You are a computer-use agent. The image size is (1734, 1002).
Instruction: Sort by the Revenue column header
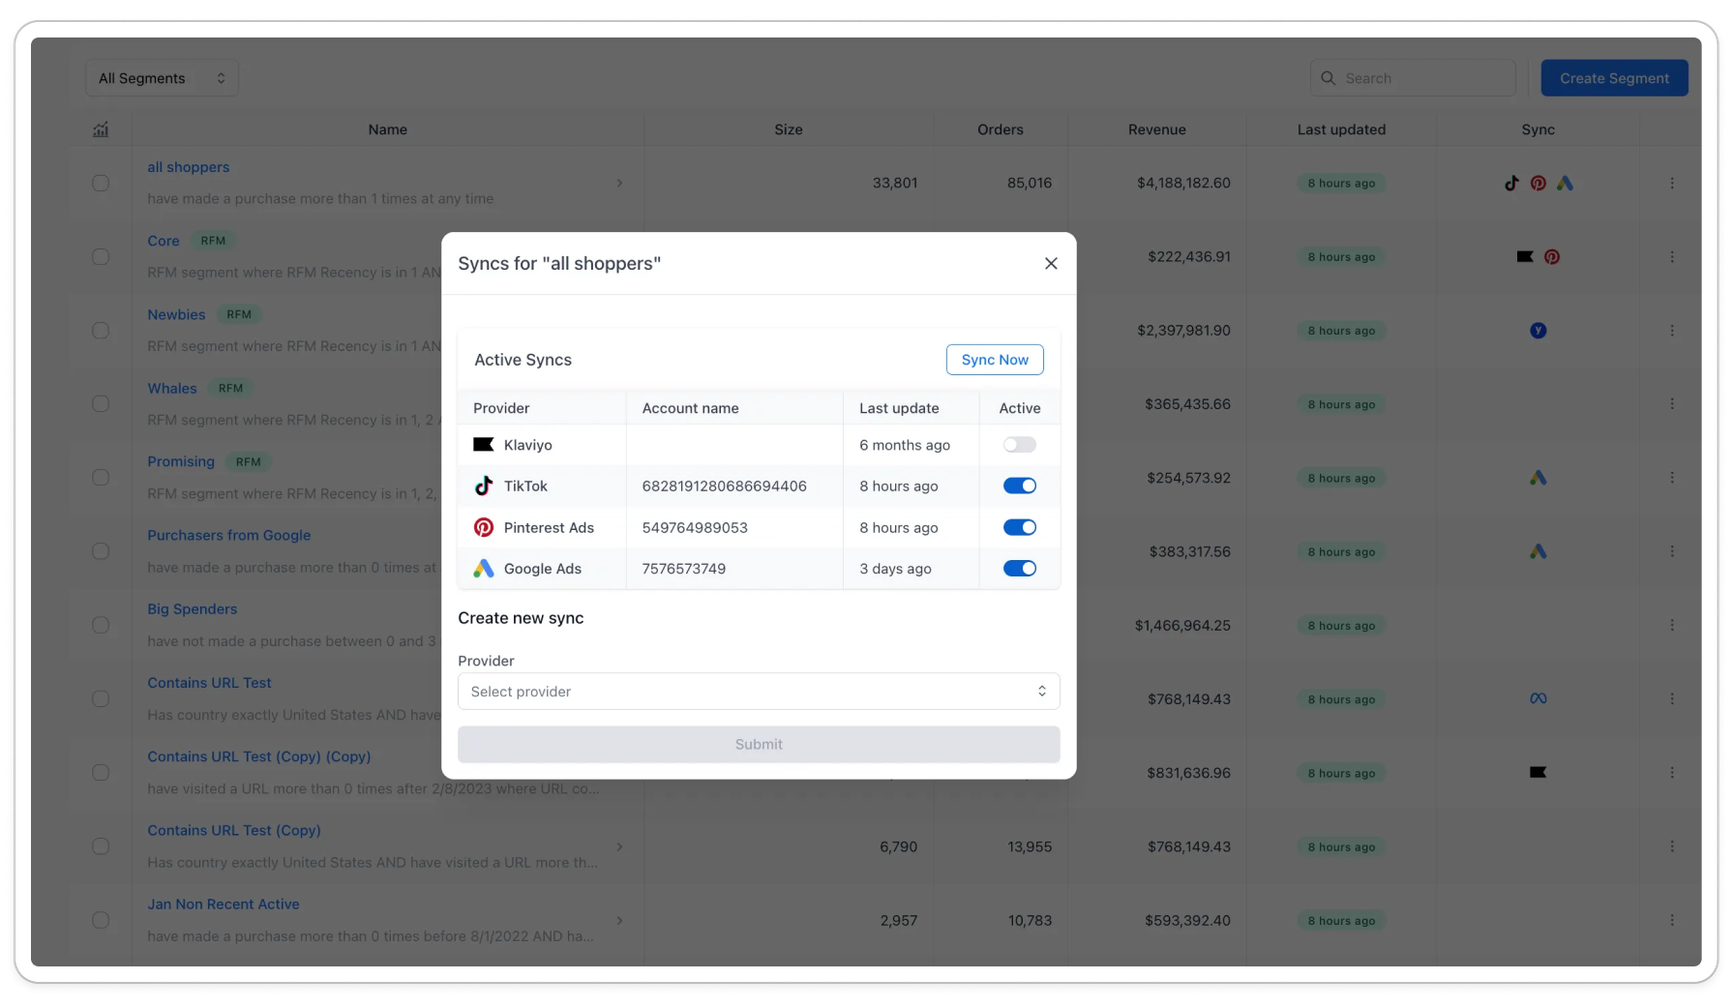(1156, 129)
